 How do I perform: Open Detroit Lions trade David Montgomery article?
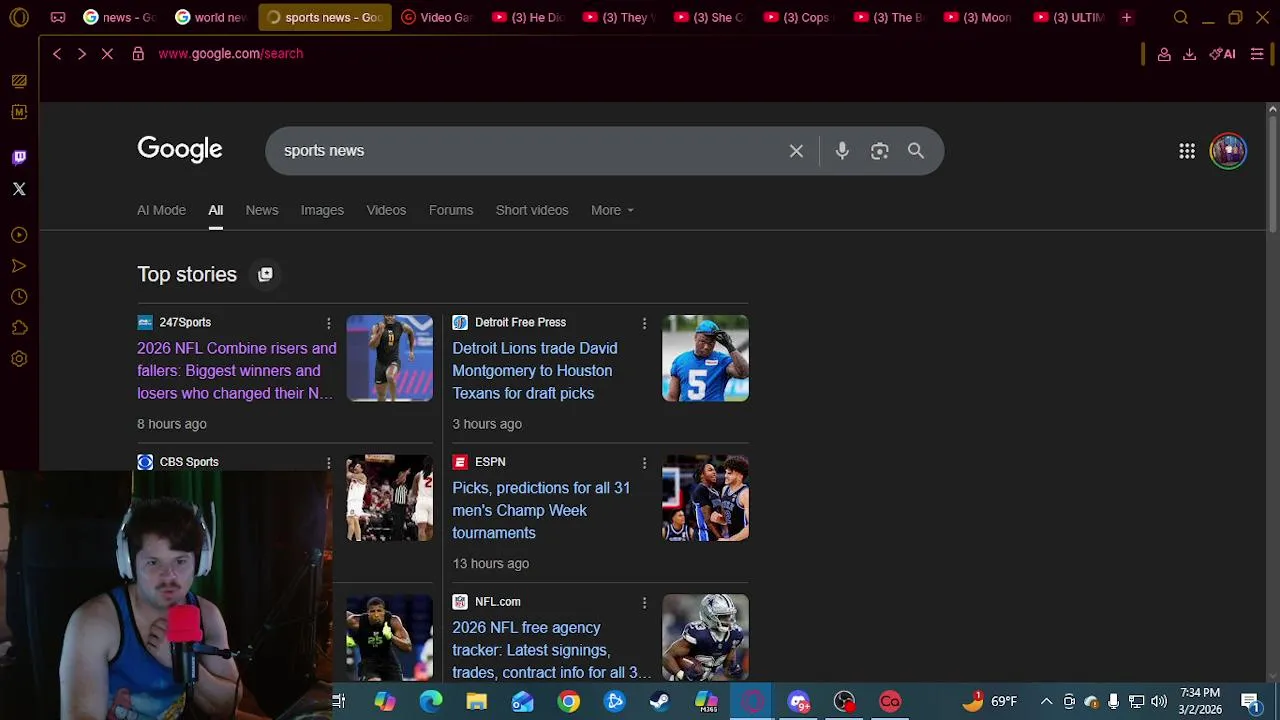point(535,371)
